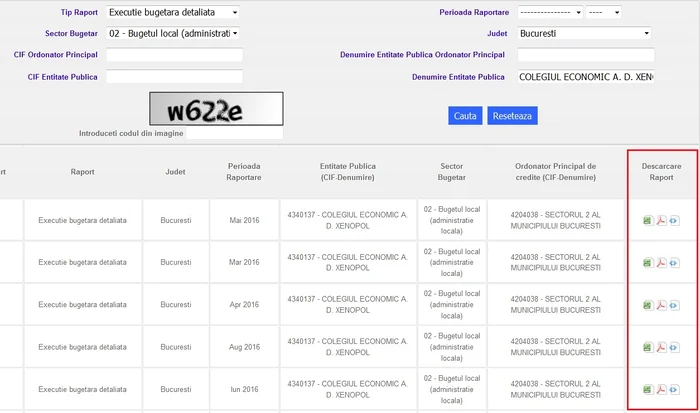Click the captcha image w622e
The image size is (700, 413).
[215, 108]
